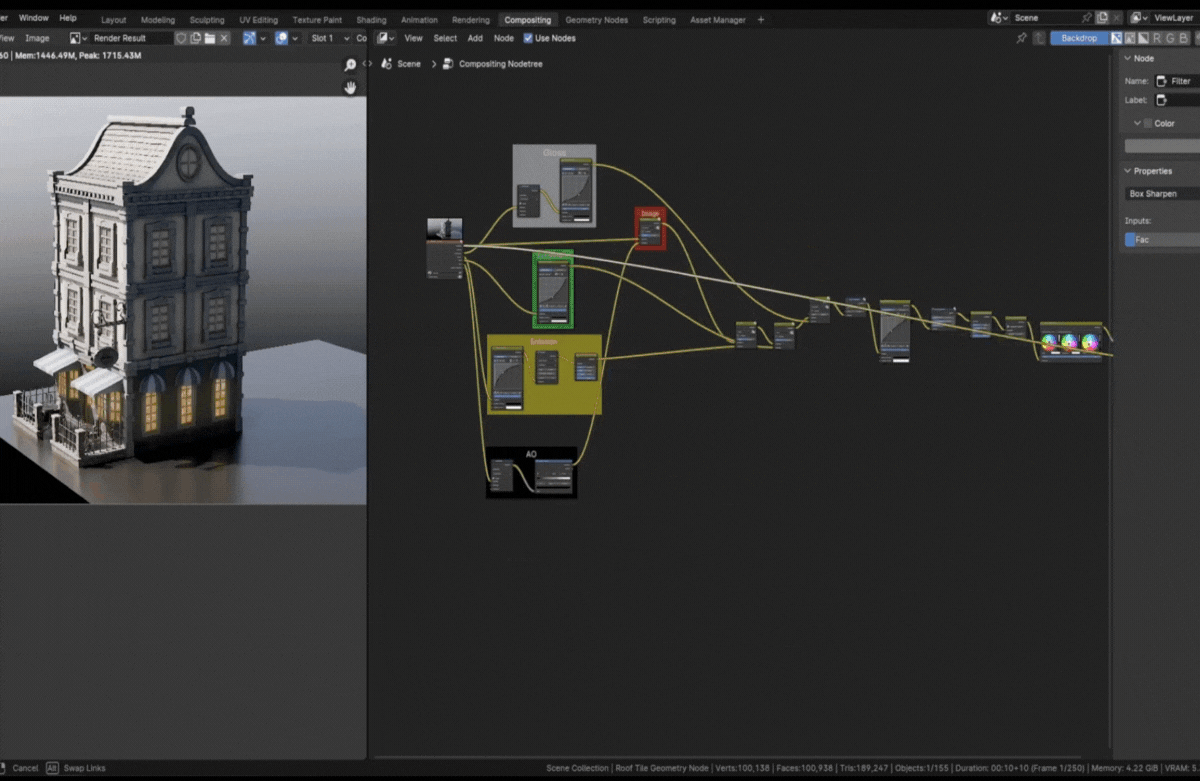
Task: Unlink the image with the X icon
Action: [x=224, y=38]
